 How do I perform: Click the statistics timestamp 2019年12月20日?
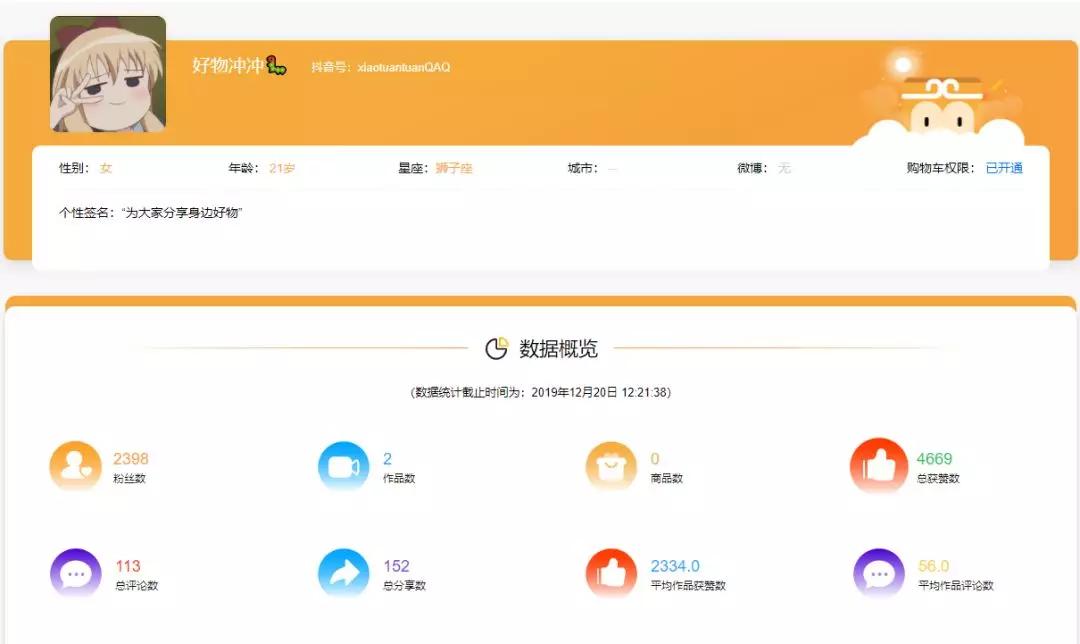(x=563, y=392)
